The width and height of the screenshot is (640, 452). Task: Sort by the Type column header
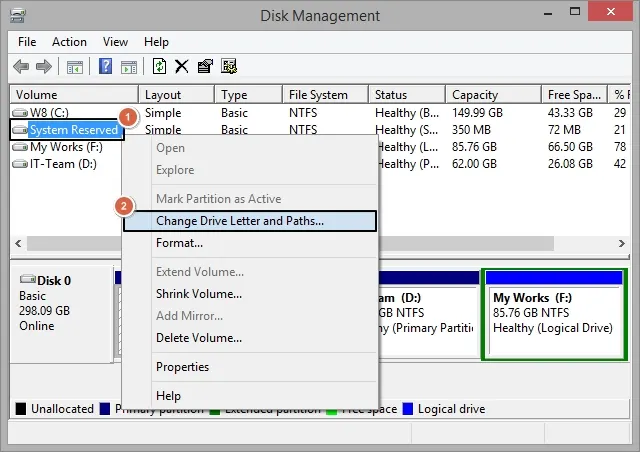[249, 95]
